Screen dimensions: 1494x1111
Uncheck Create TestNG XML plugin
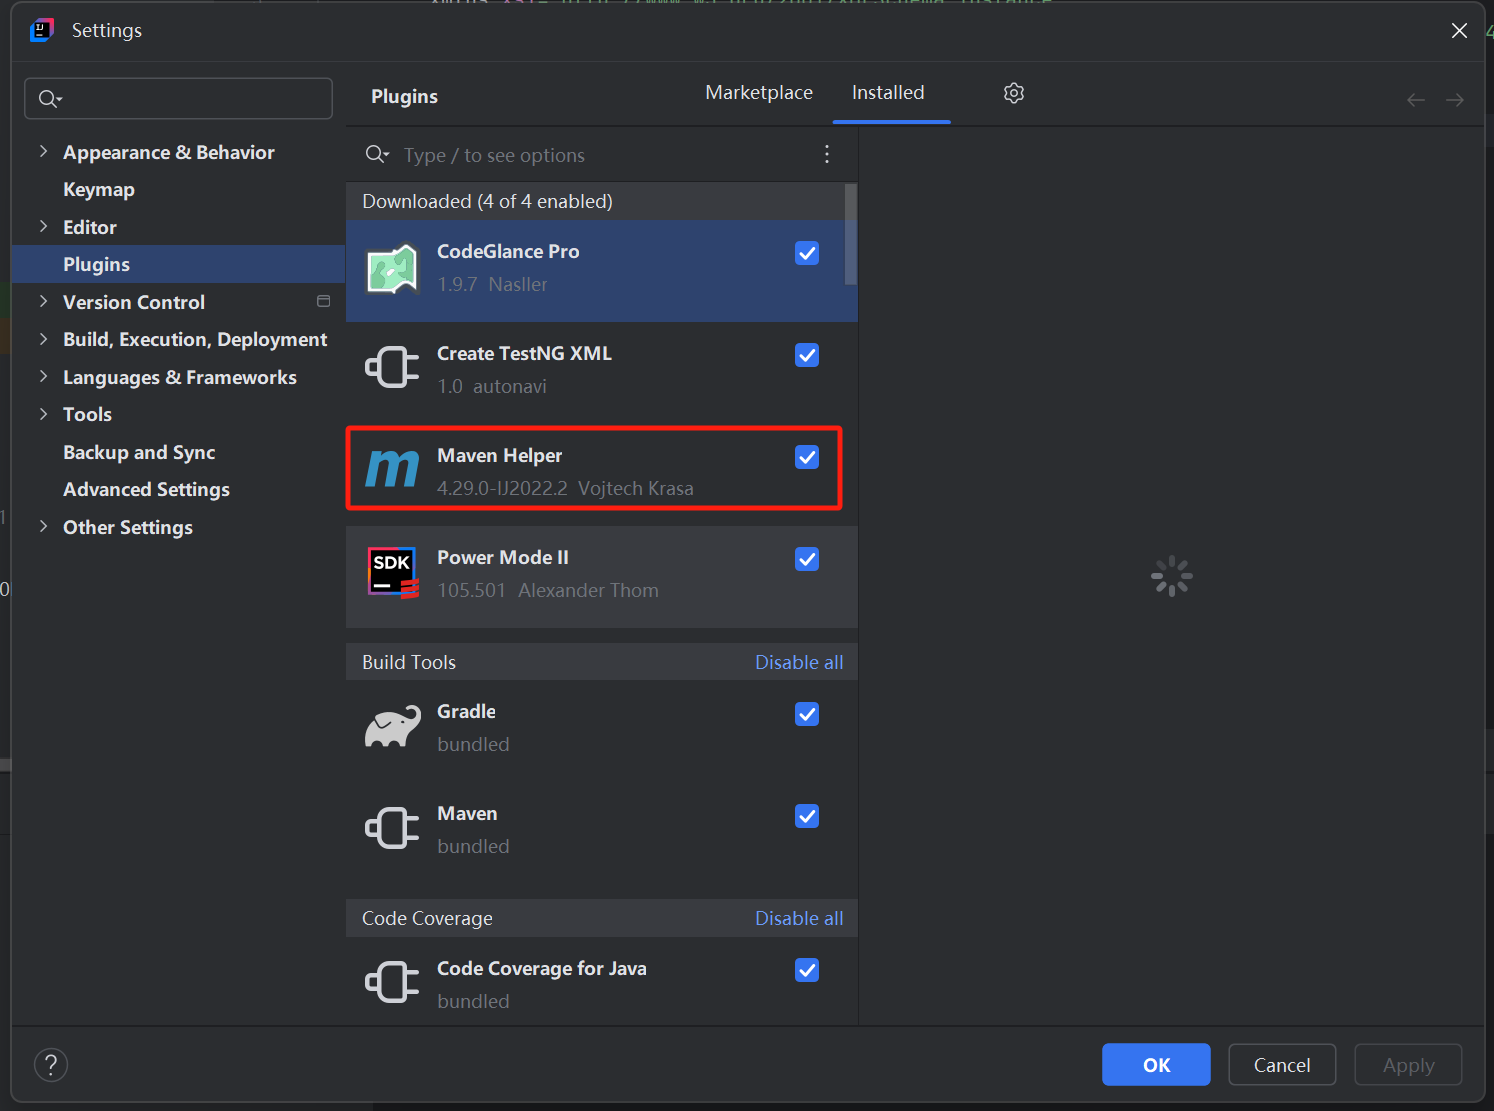point(807,355)
